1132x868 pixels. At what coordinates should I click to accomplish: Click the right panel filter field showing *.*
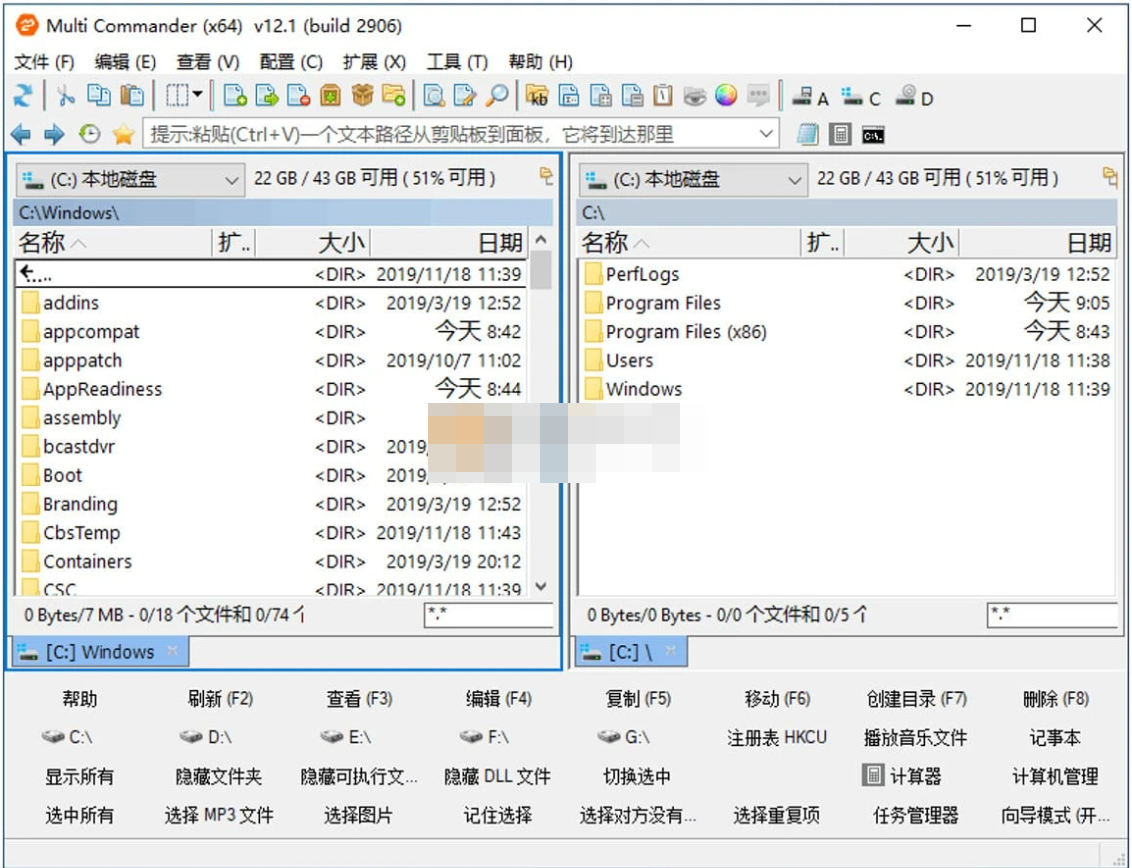[x=1050, y=615]
